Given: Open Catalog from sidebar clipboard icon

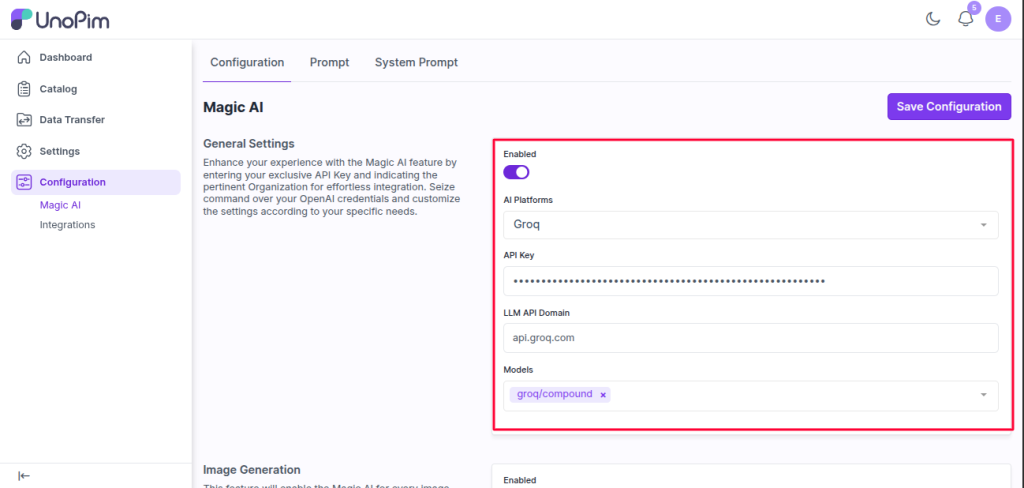Looking at the screenshot, I should coord(25,89).
